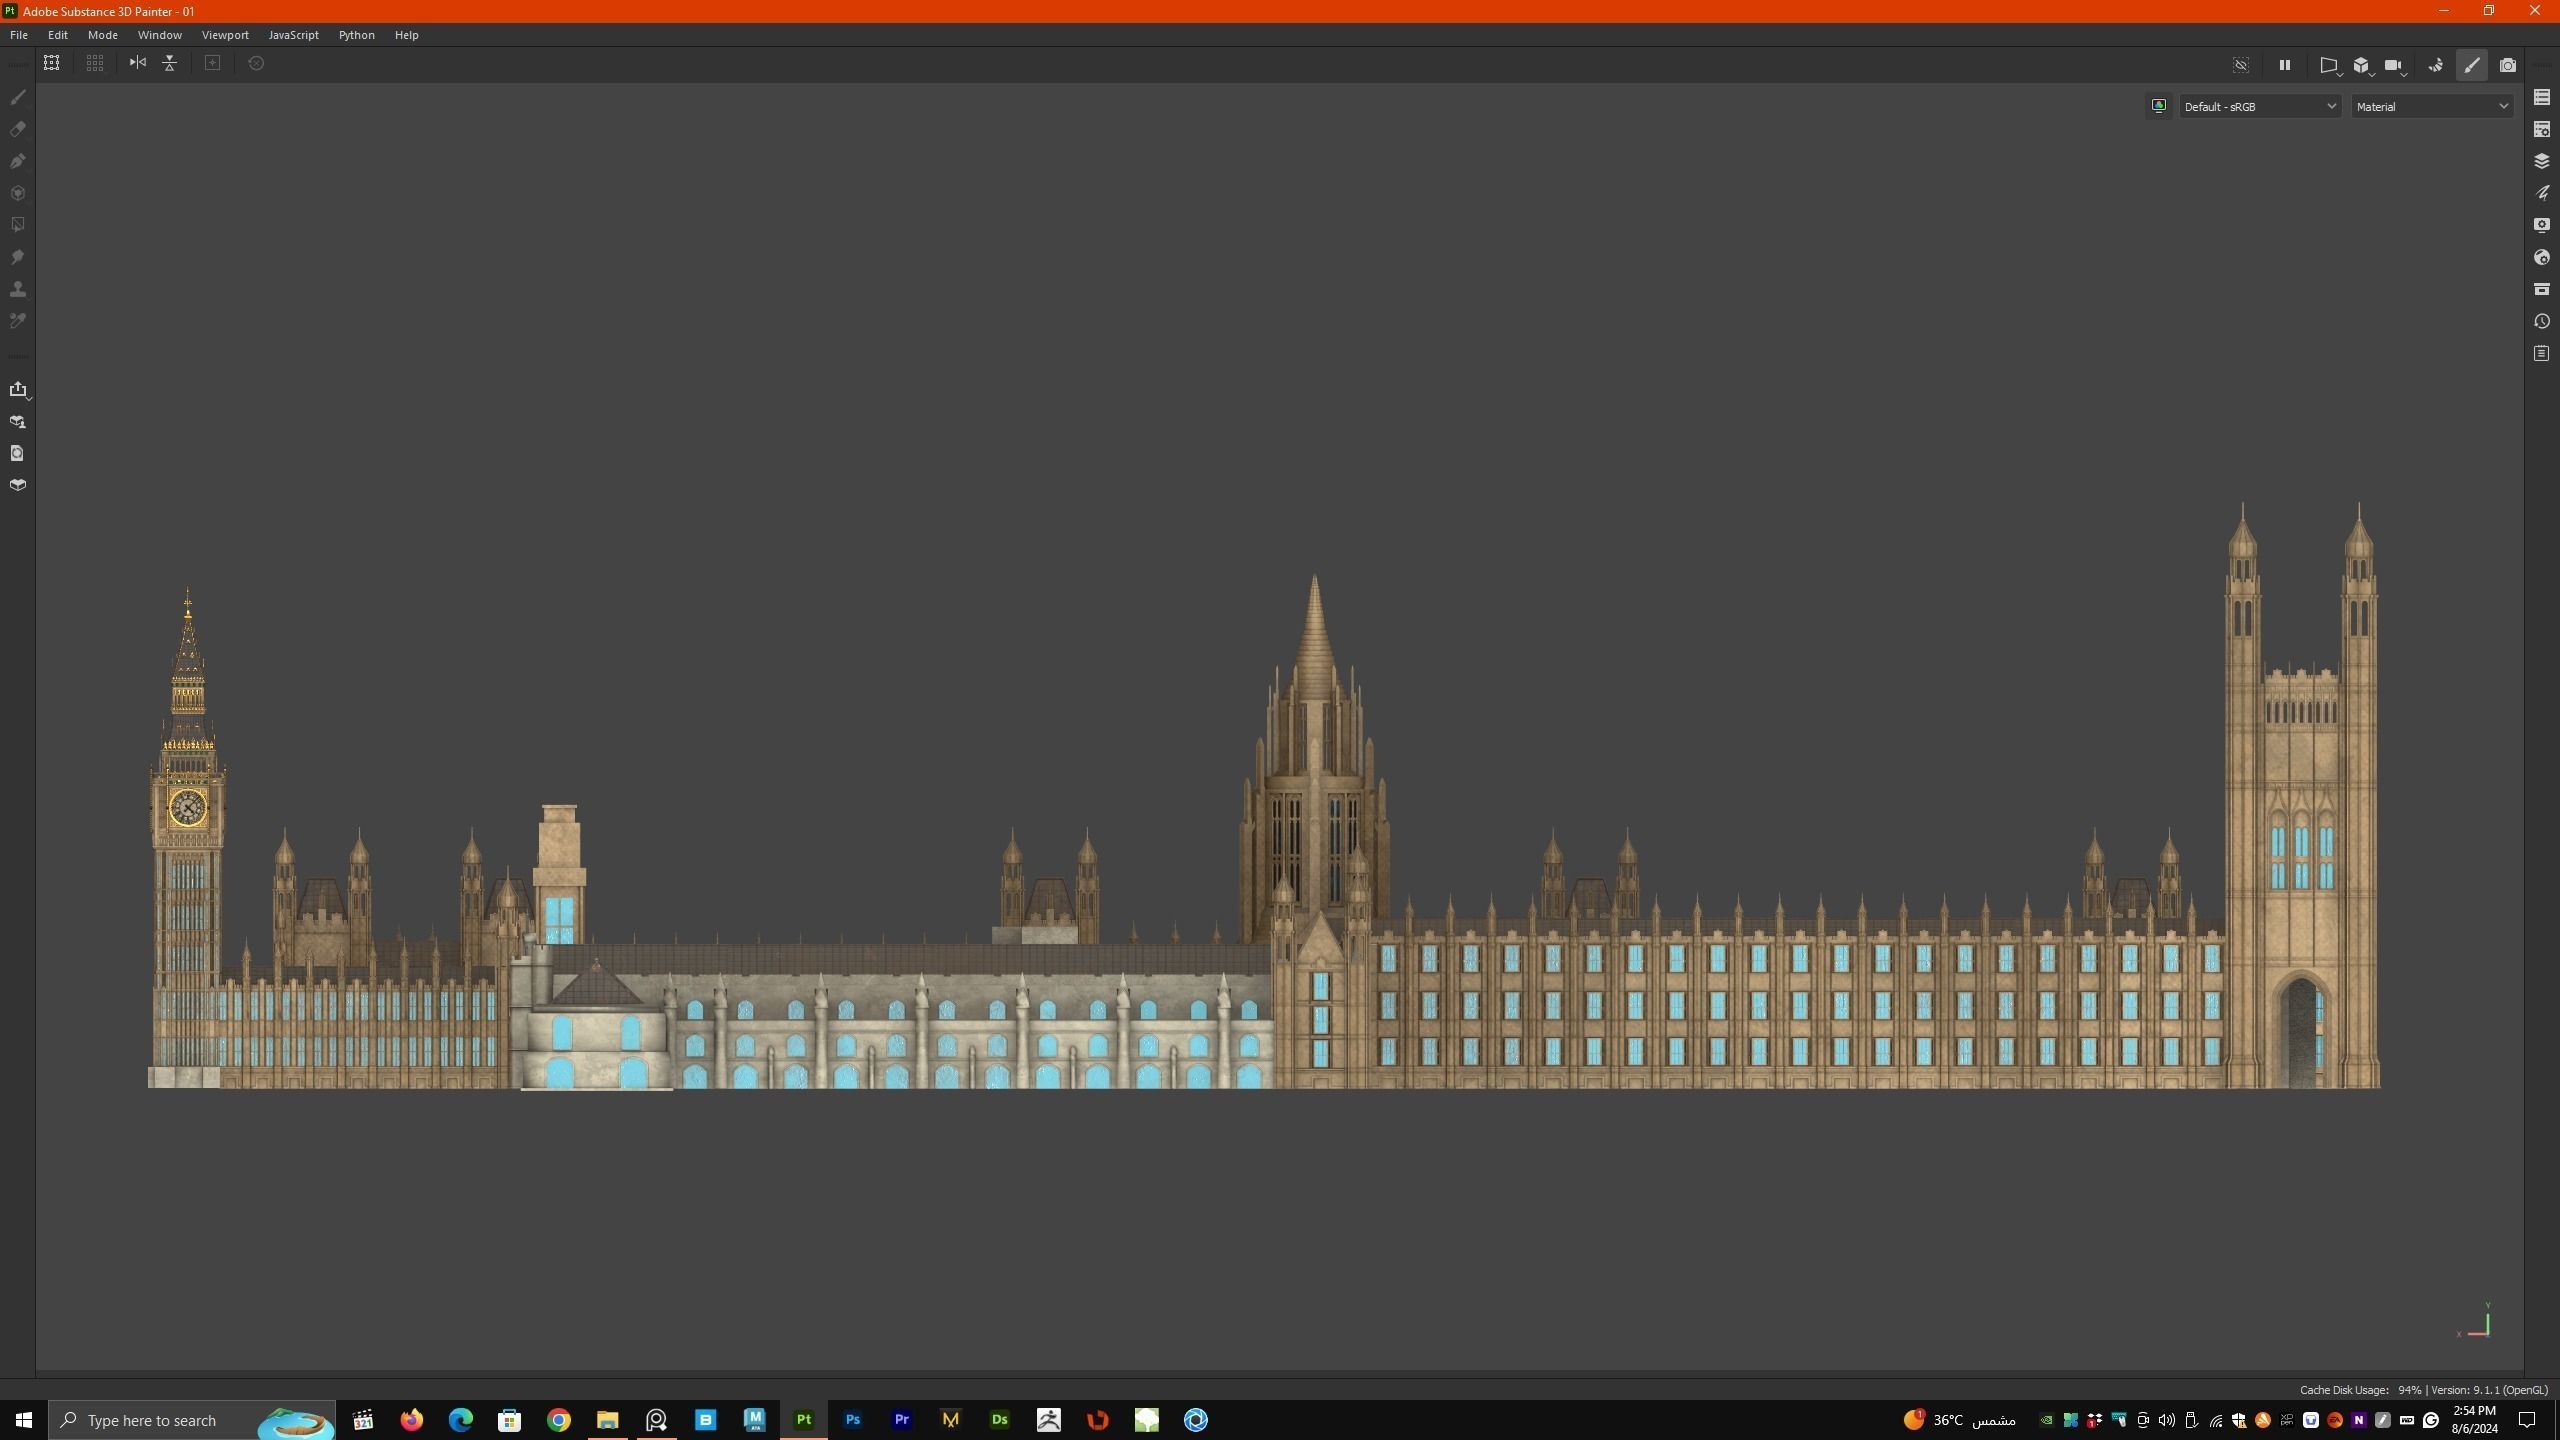Screen dimensions: 2560x1440
Task: Open the Viewport menu
Action: tap(225, 35)
